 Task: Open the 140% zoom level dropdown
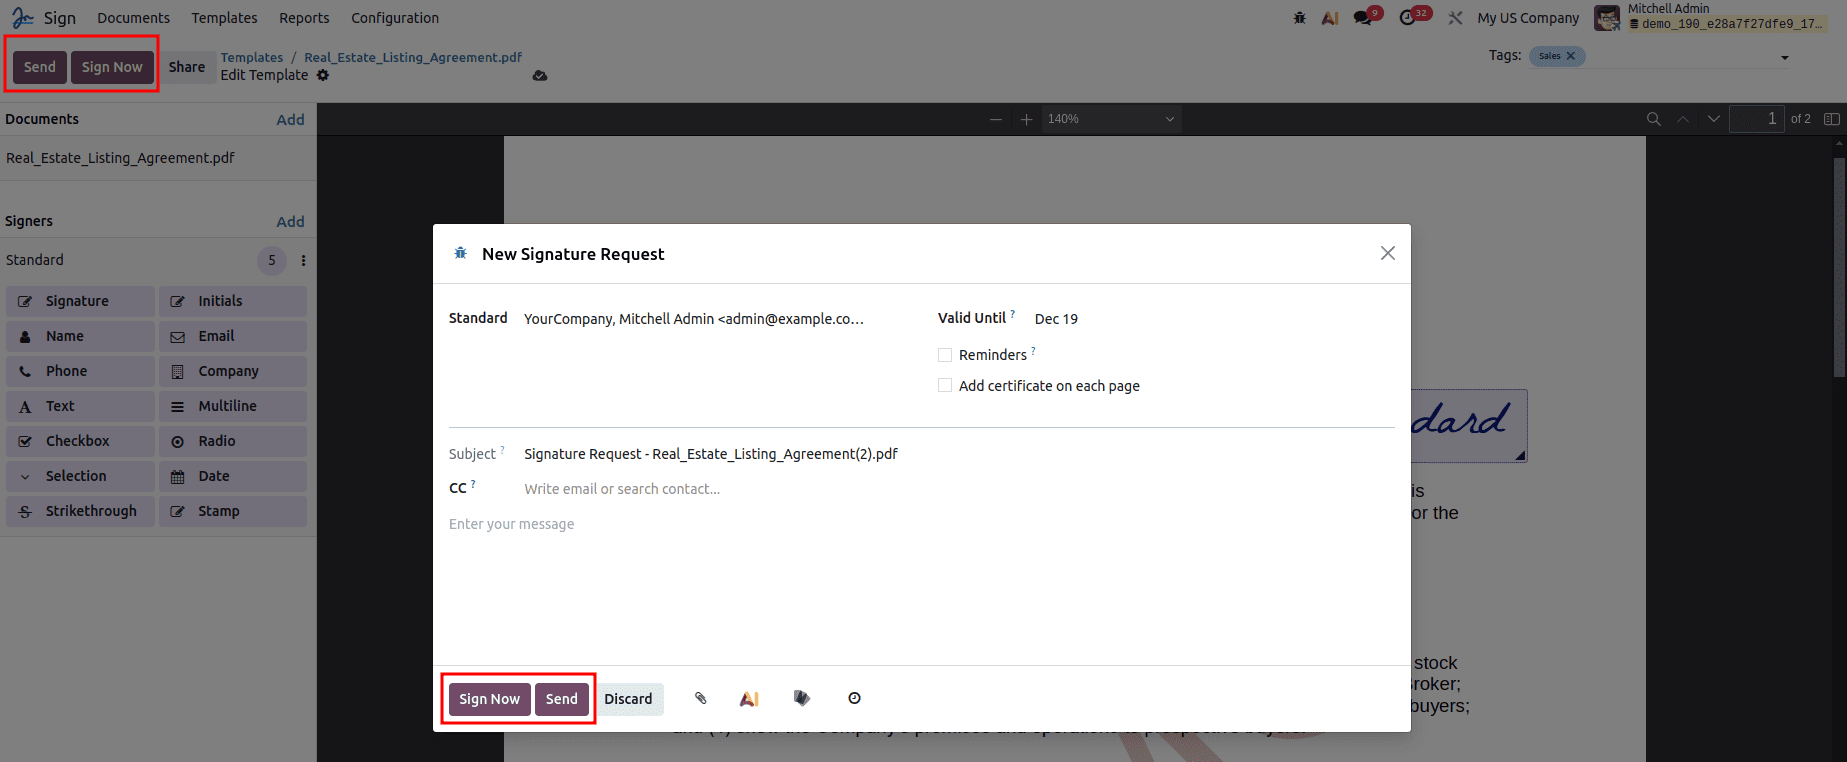click(x=1111, y=119)
